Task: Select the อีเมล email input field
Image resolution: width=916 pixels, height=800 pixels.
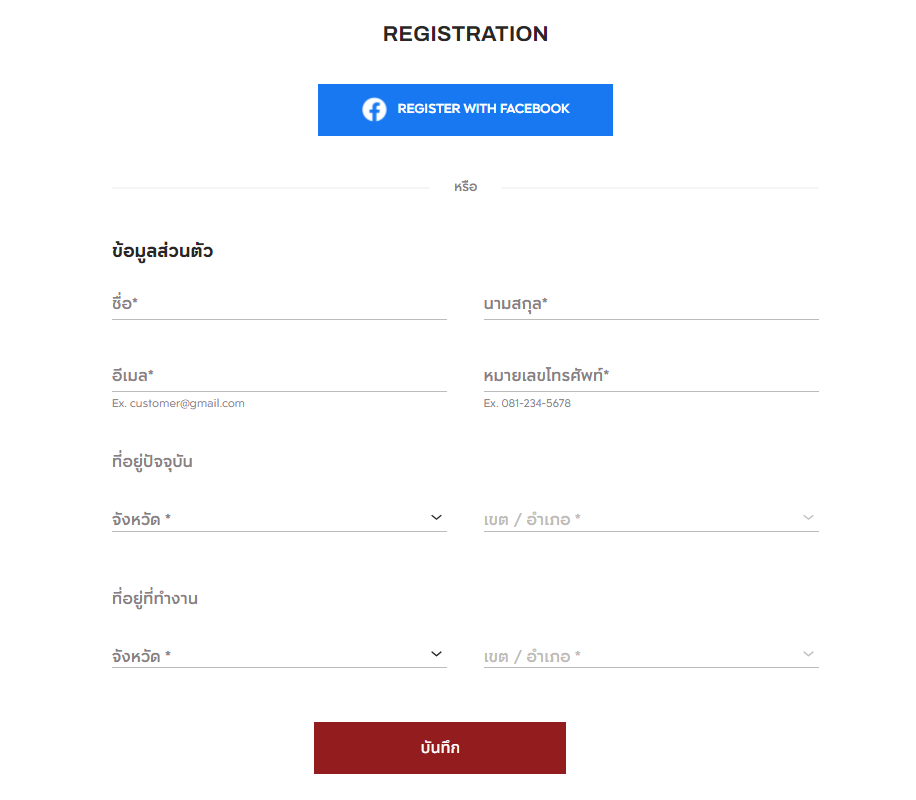Action: click(279, 376)
